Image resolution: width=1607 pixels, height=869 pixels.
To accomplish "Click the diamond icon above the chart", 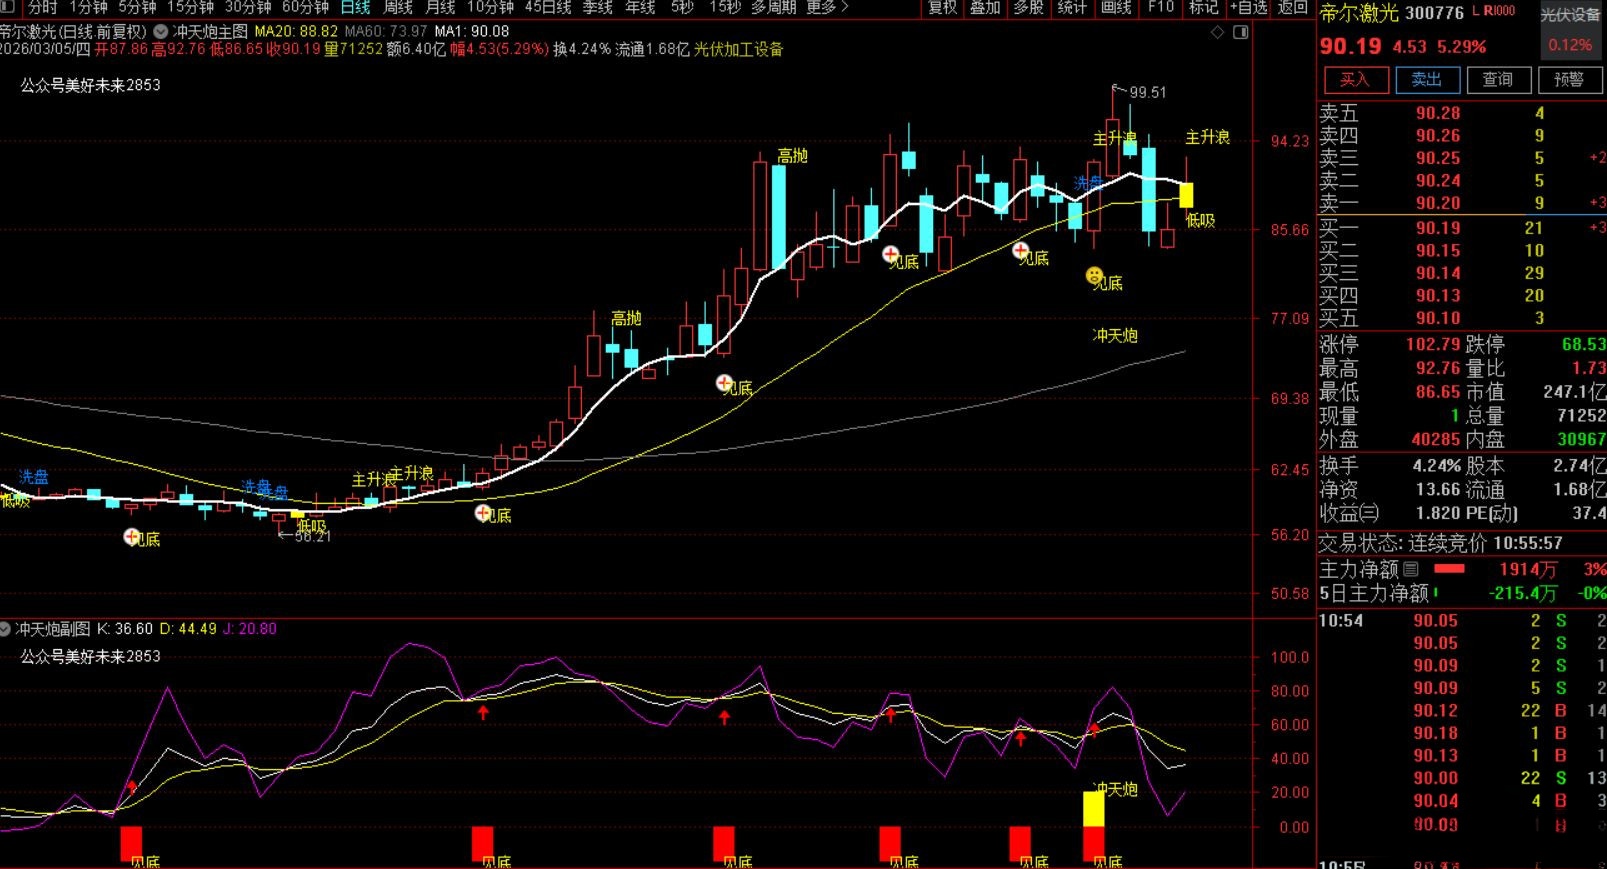I will pos(1217,32).
